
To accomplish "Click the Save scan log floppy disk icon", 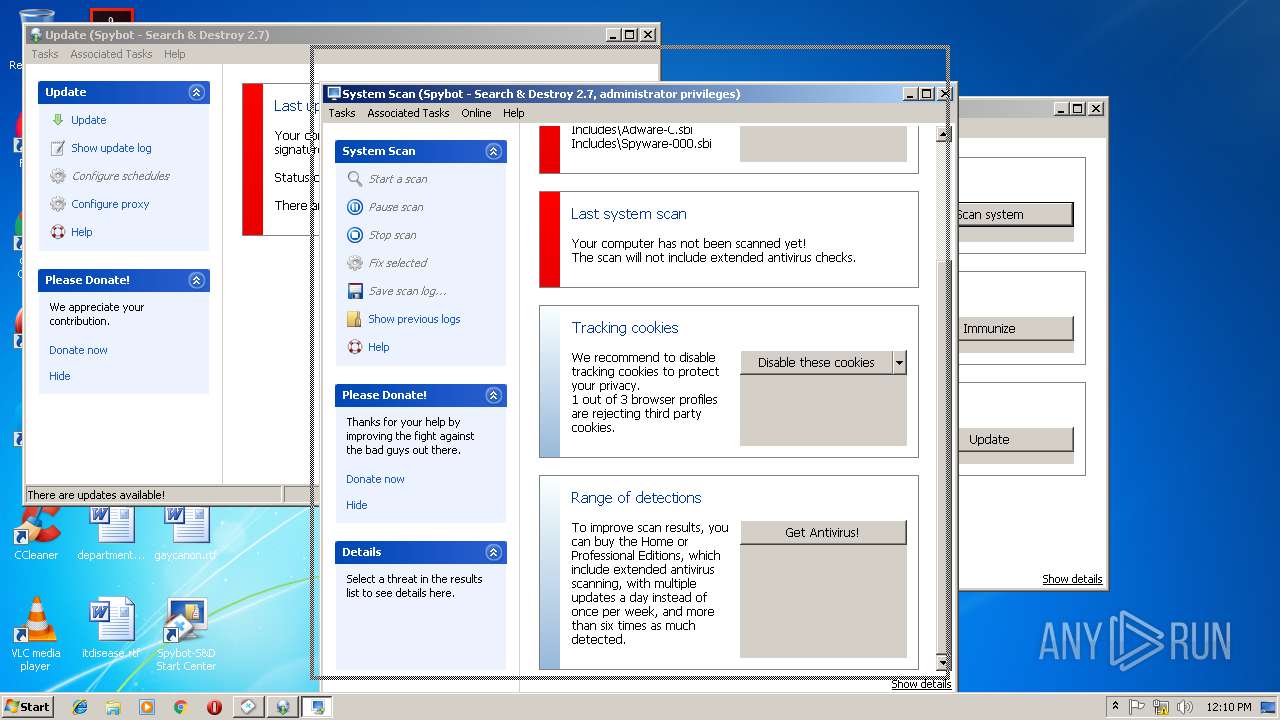I will [355, 291].
